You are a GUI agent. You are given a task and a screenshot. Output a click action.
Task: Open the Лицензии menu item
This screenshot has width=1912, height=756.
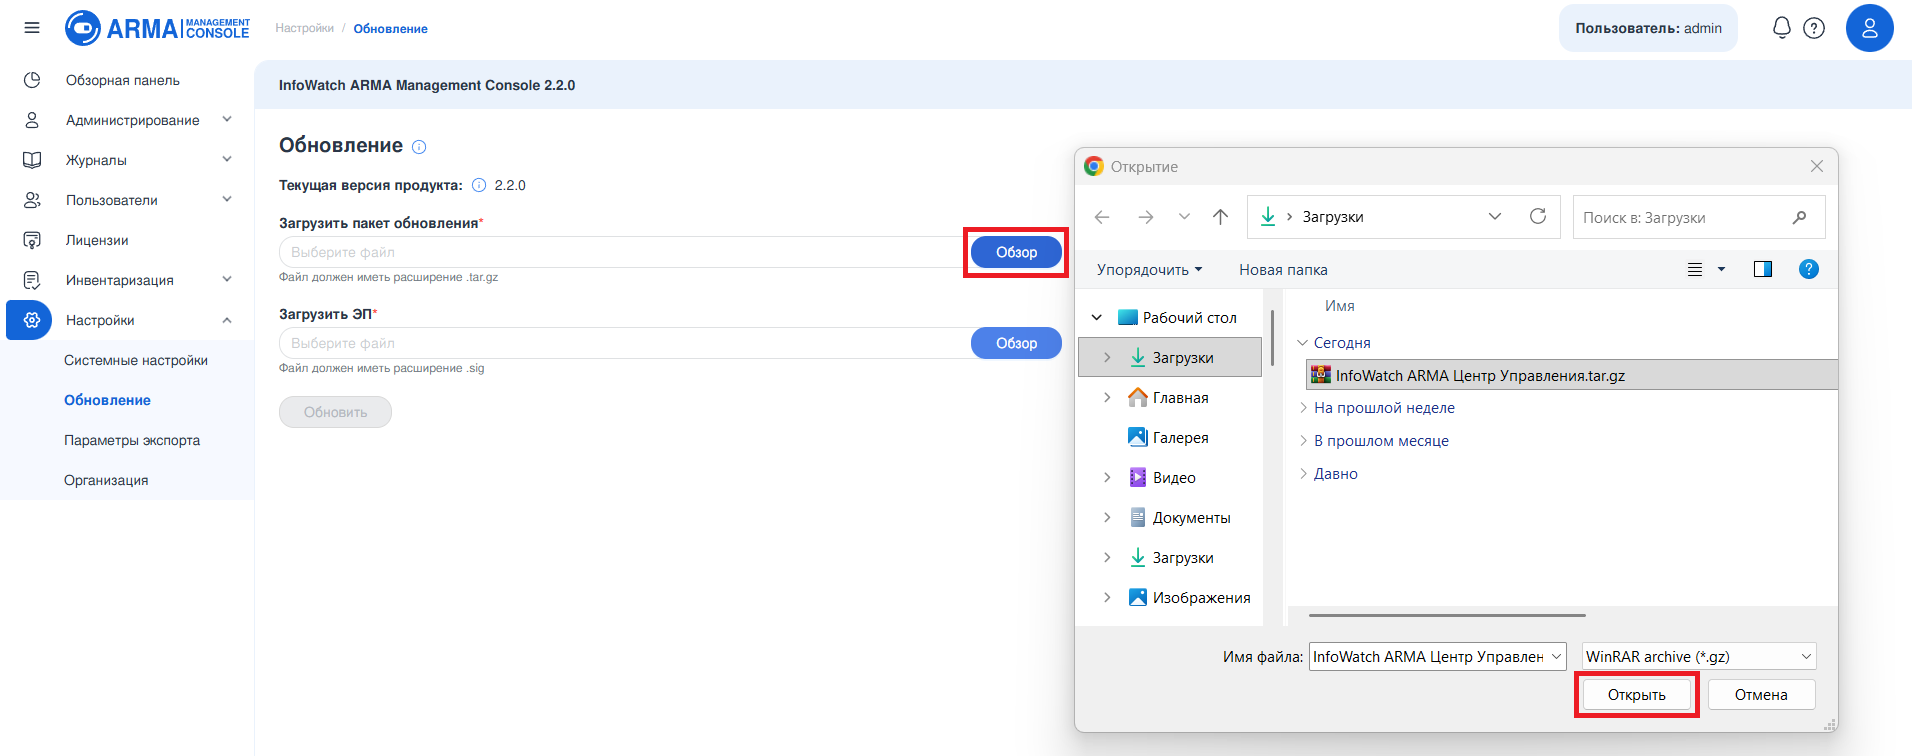97,240
